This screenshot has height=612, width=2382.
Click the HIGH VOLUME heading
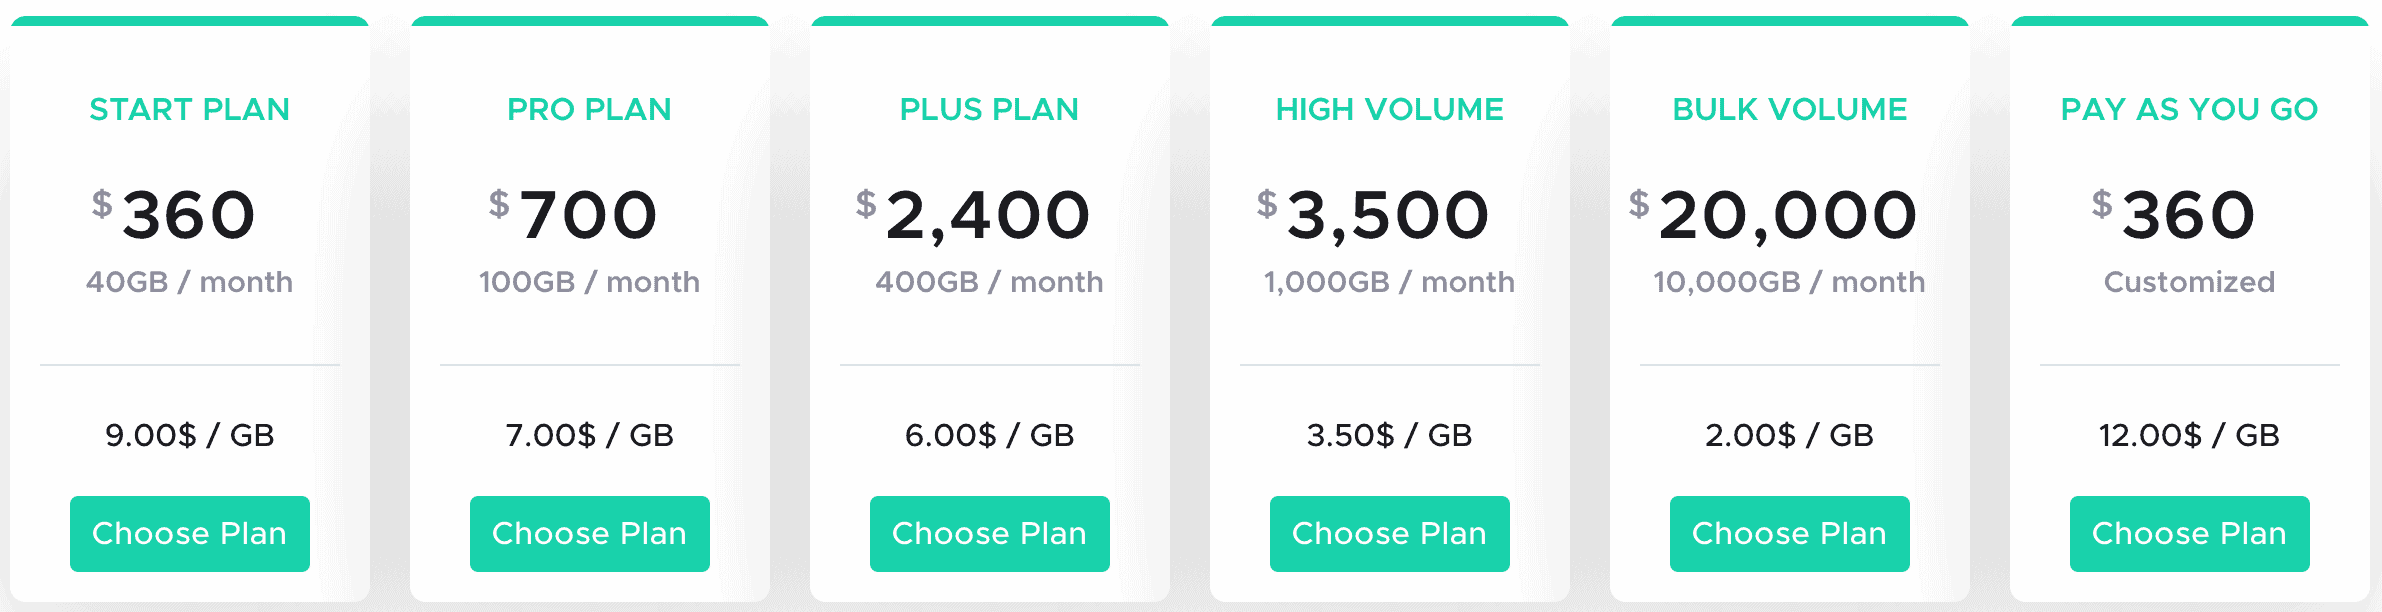click(x=1390, y=109)
